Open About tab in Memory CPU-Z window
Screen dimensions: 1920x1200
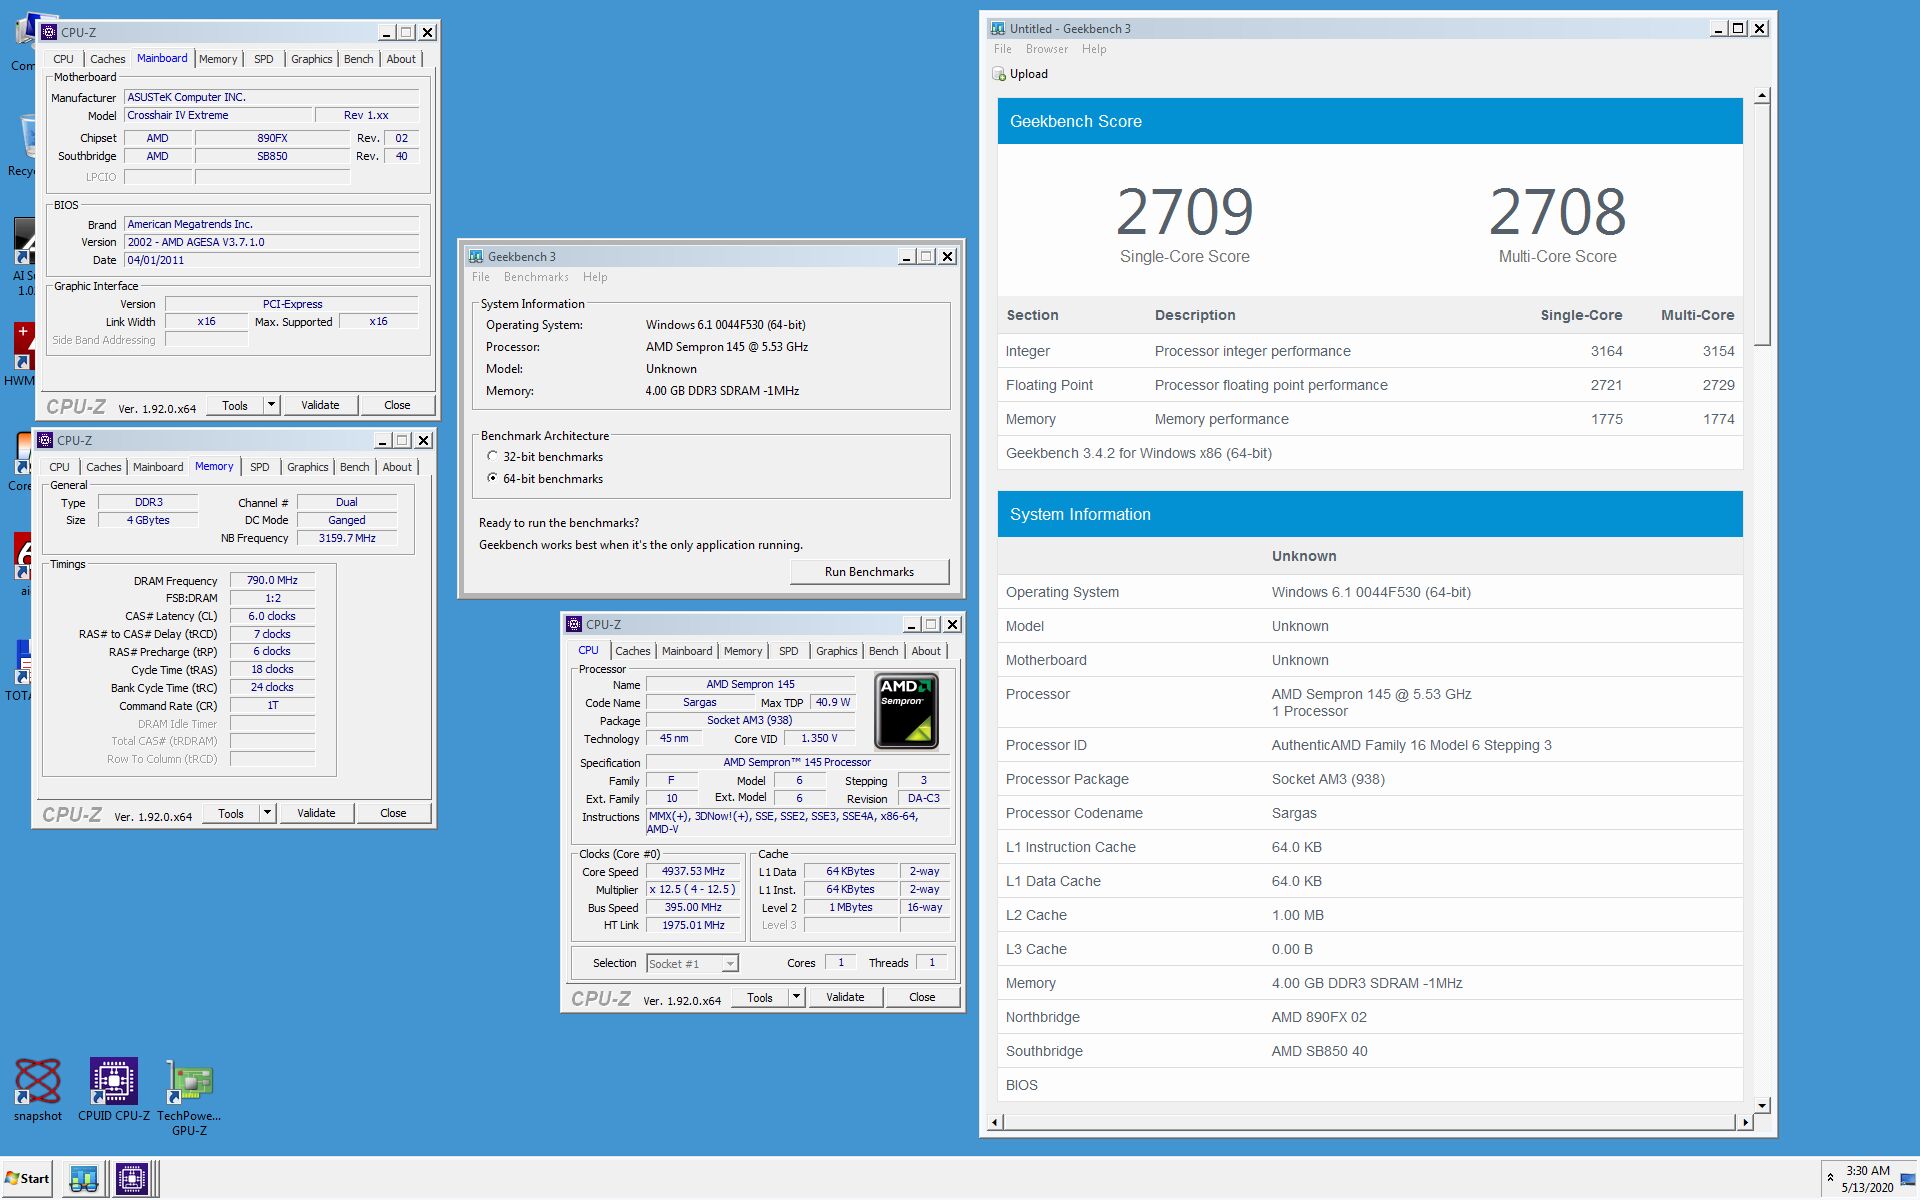[397, 467]
